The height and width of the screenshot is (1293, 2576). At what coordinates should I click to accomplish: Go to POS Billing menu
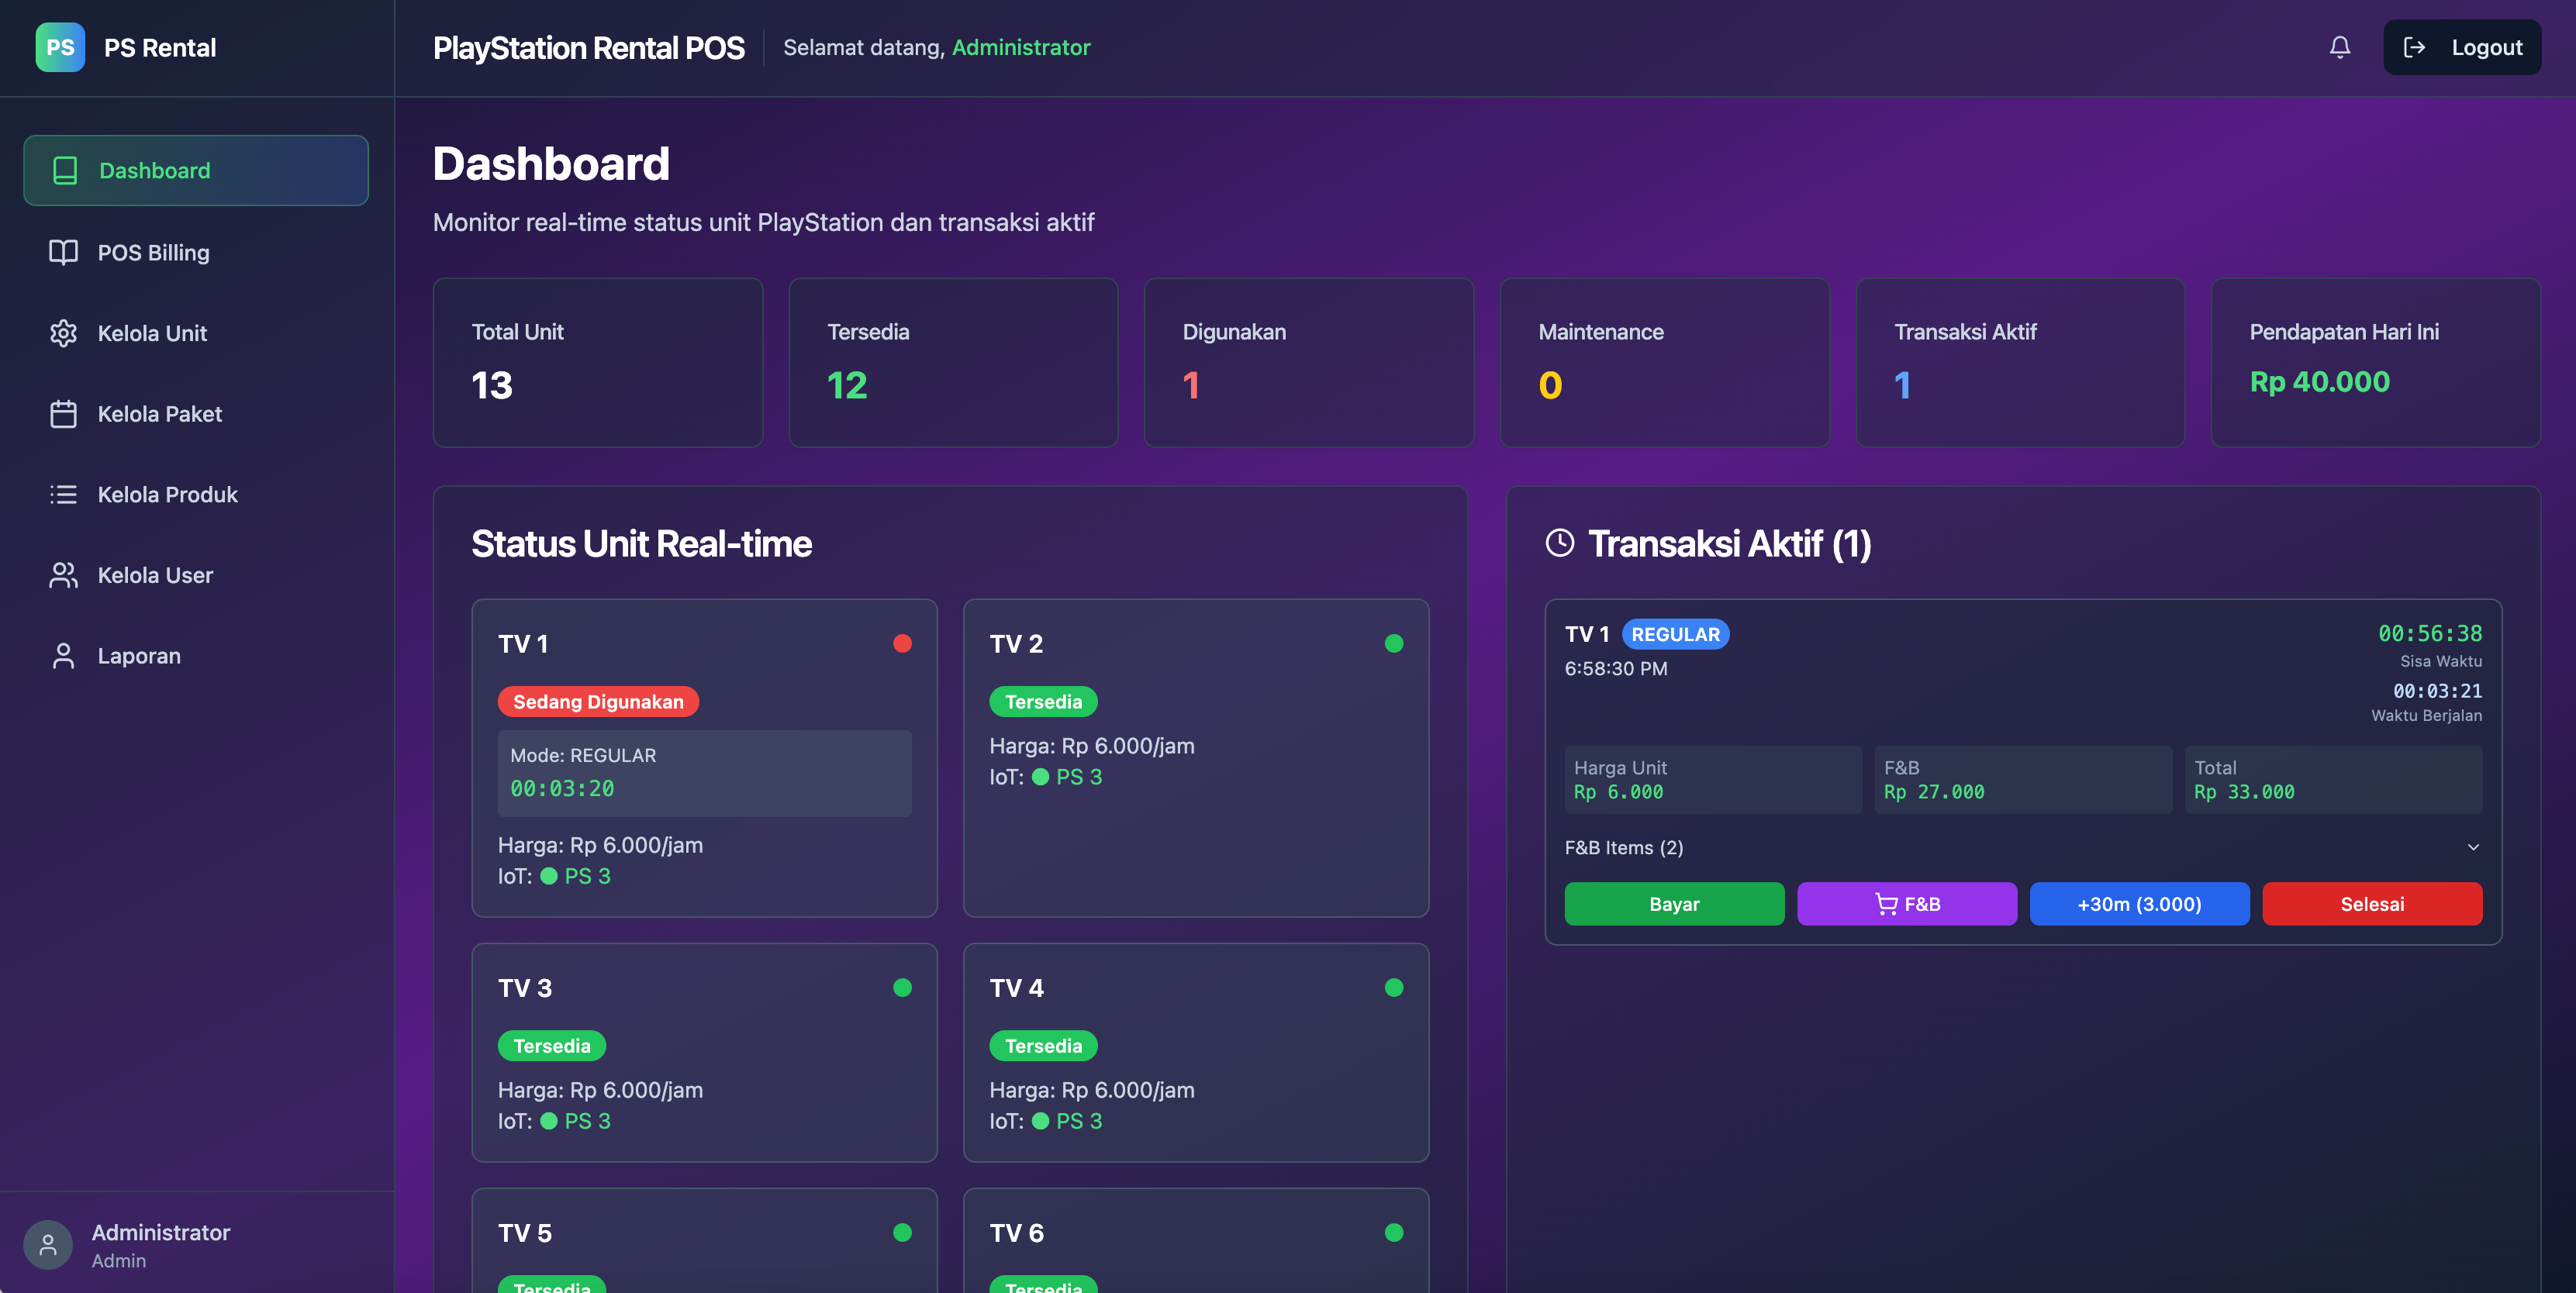click(x=196, y=252)
